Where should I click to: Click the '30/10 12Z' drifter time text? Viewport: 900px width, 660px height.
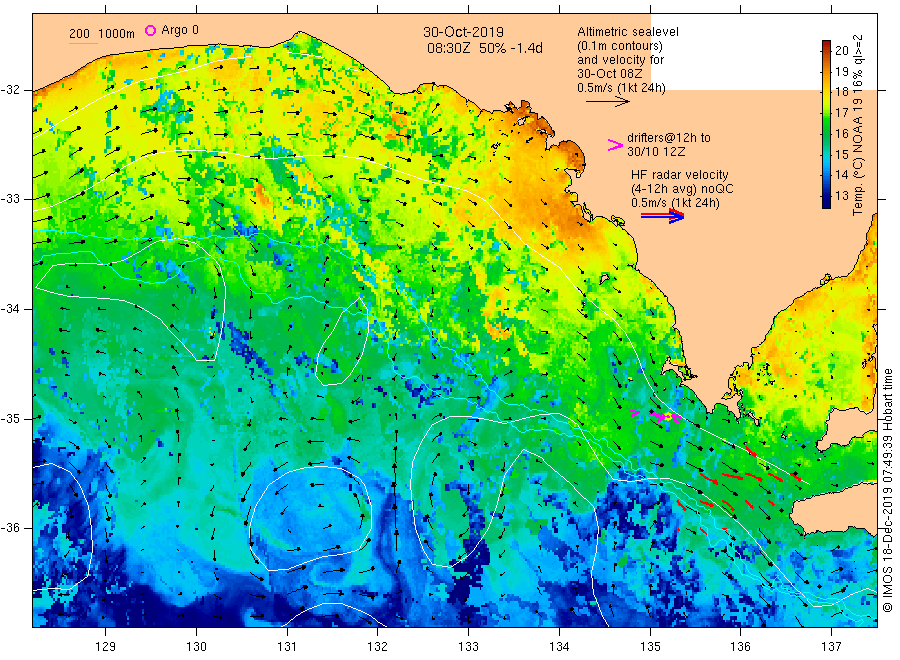click(x=656, y=152)
